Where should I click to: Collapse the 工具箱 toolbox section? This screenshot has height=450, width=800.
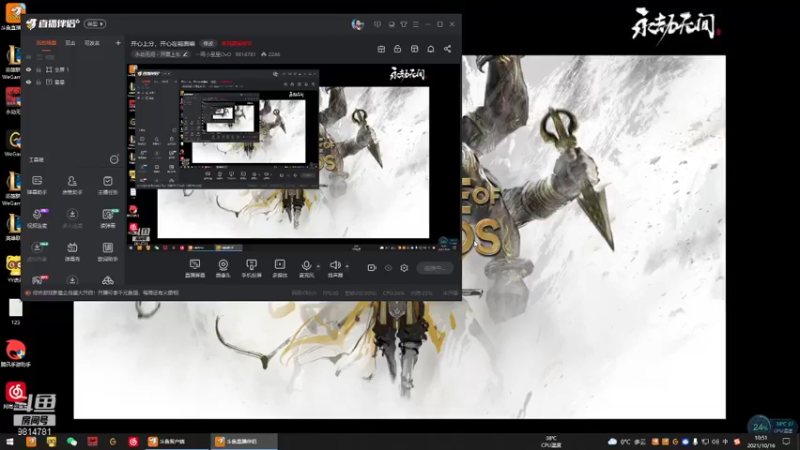114,160
